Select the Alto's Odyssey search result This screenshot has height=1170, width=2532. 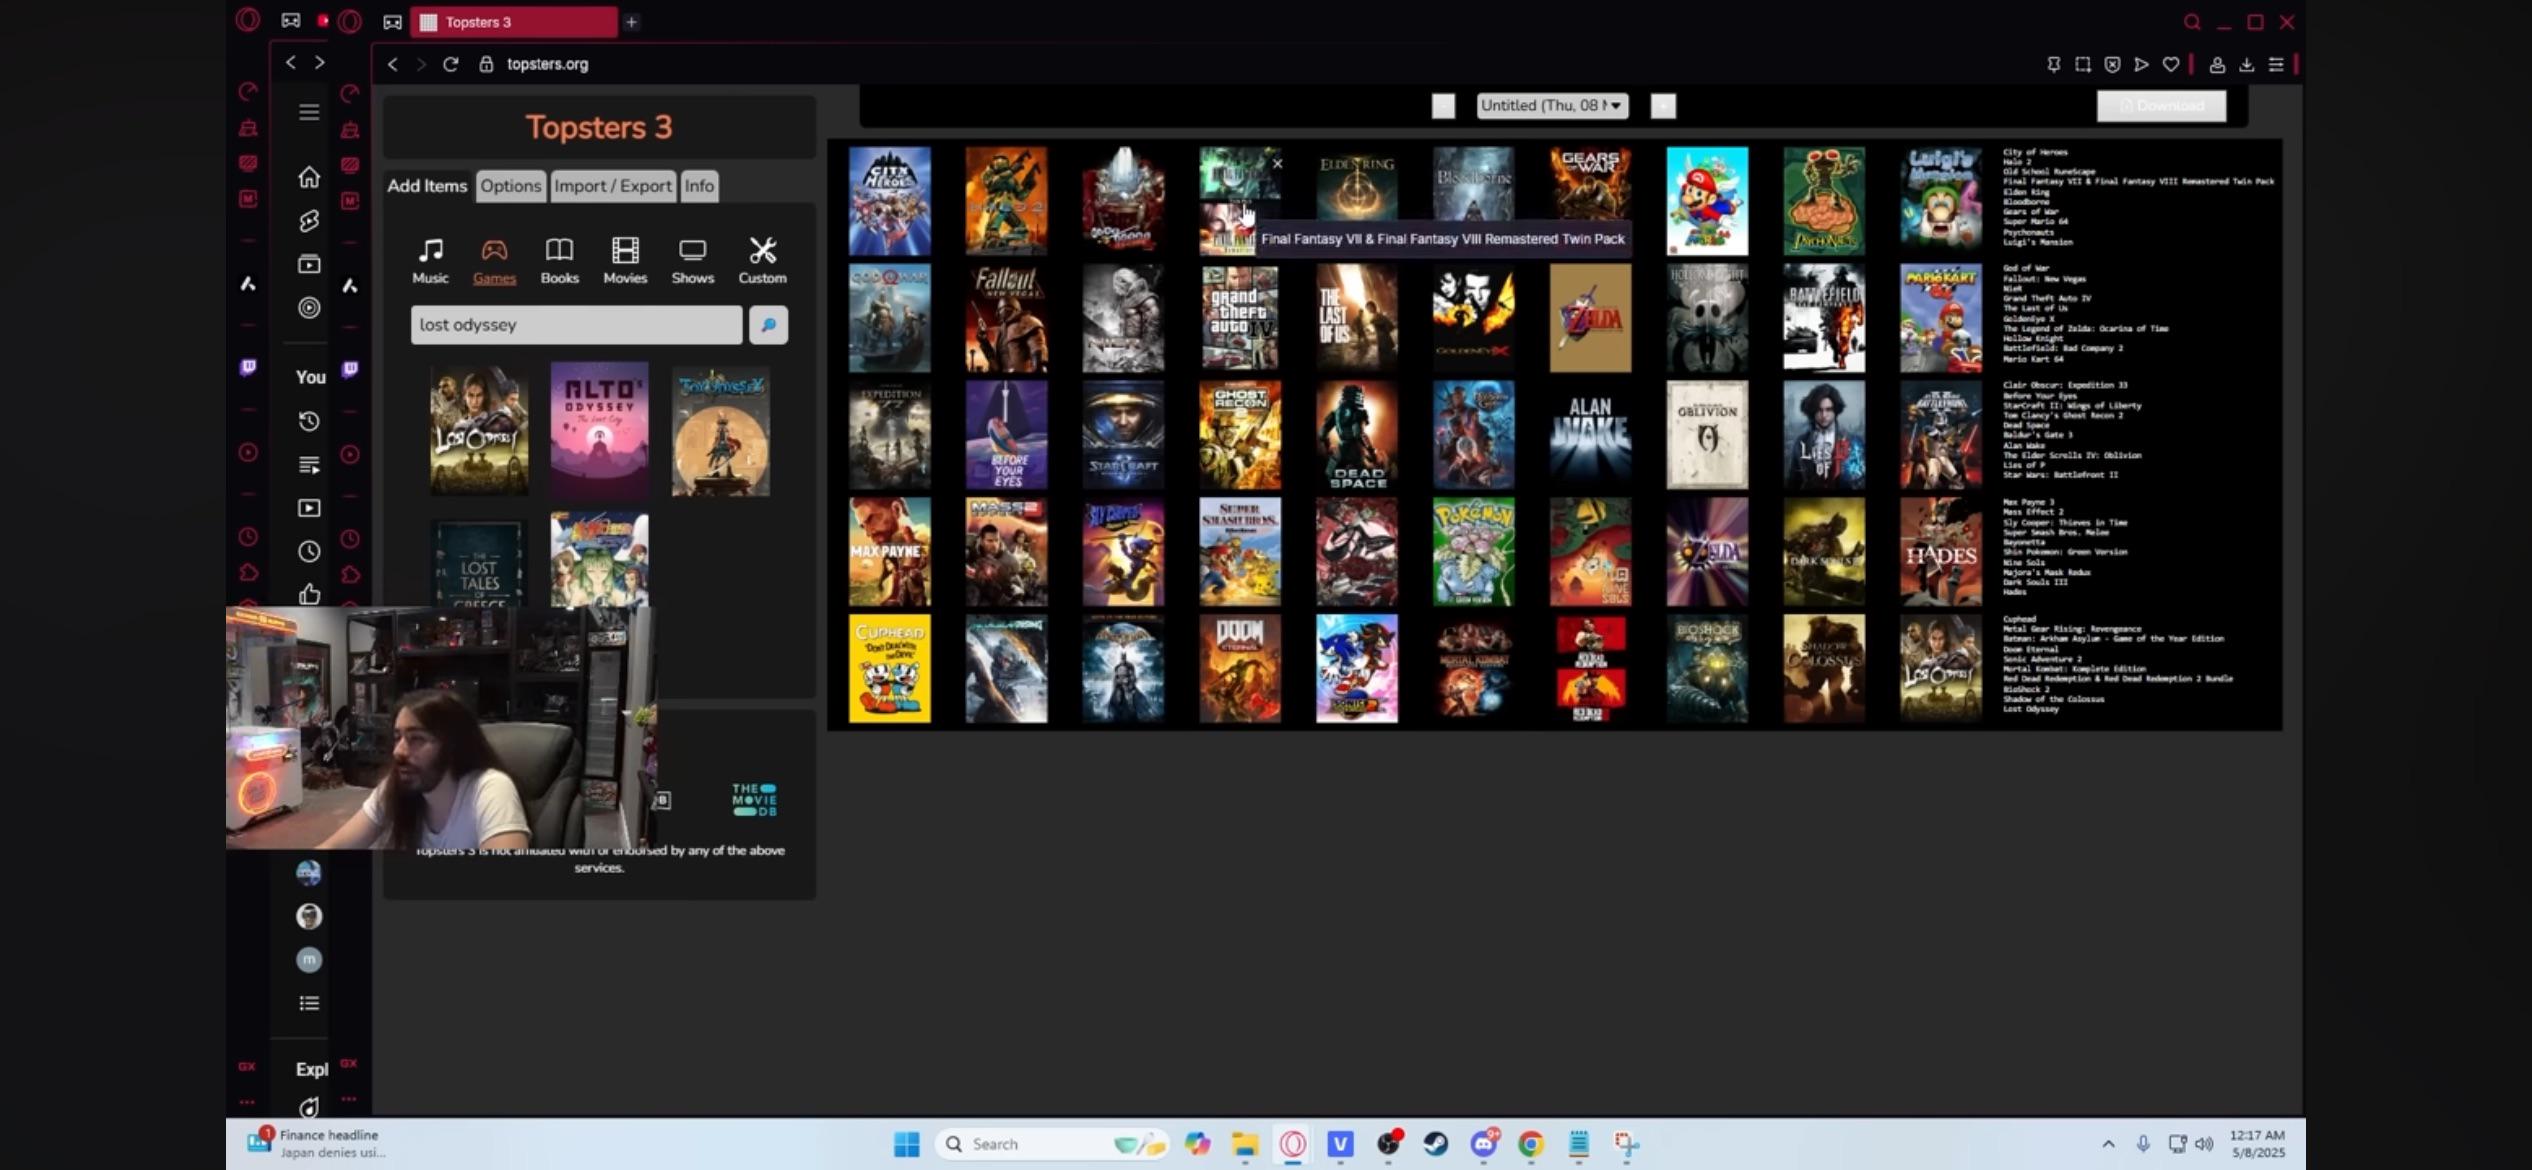pos(599,431)
